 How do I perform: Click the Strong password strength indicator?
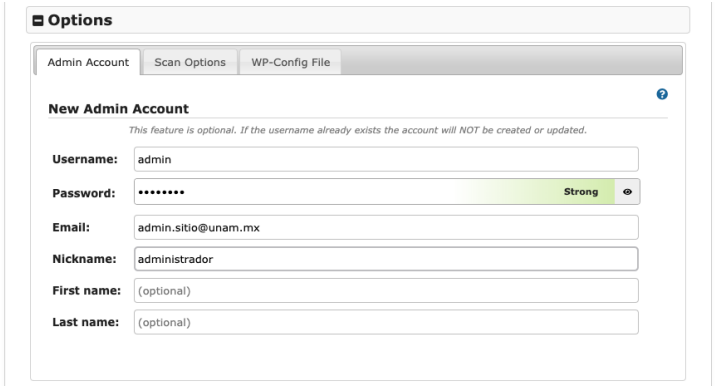click(x=580, y=192)
